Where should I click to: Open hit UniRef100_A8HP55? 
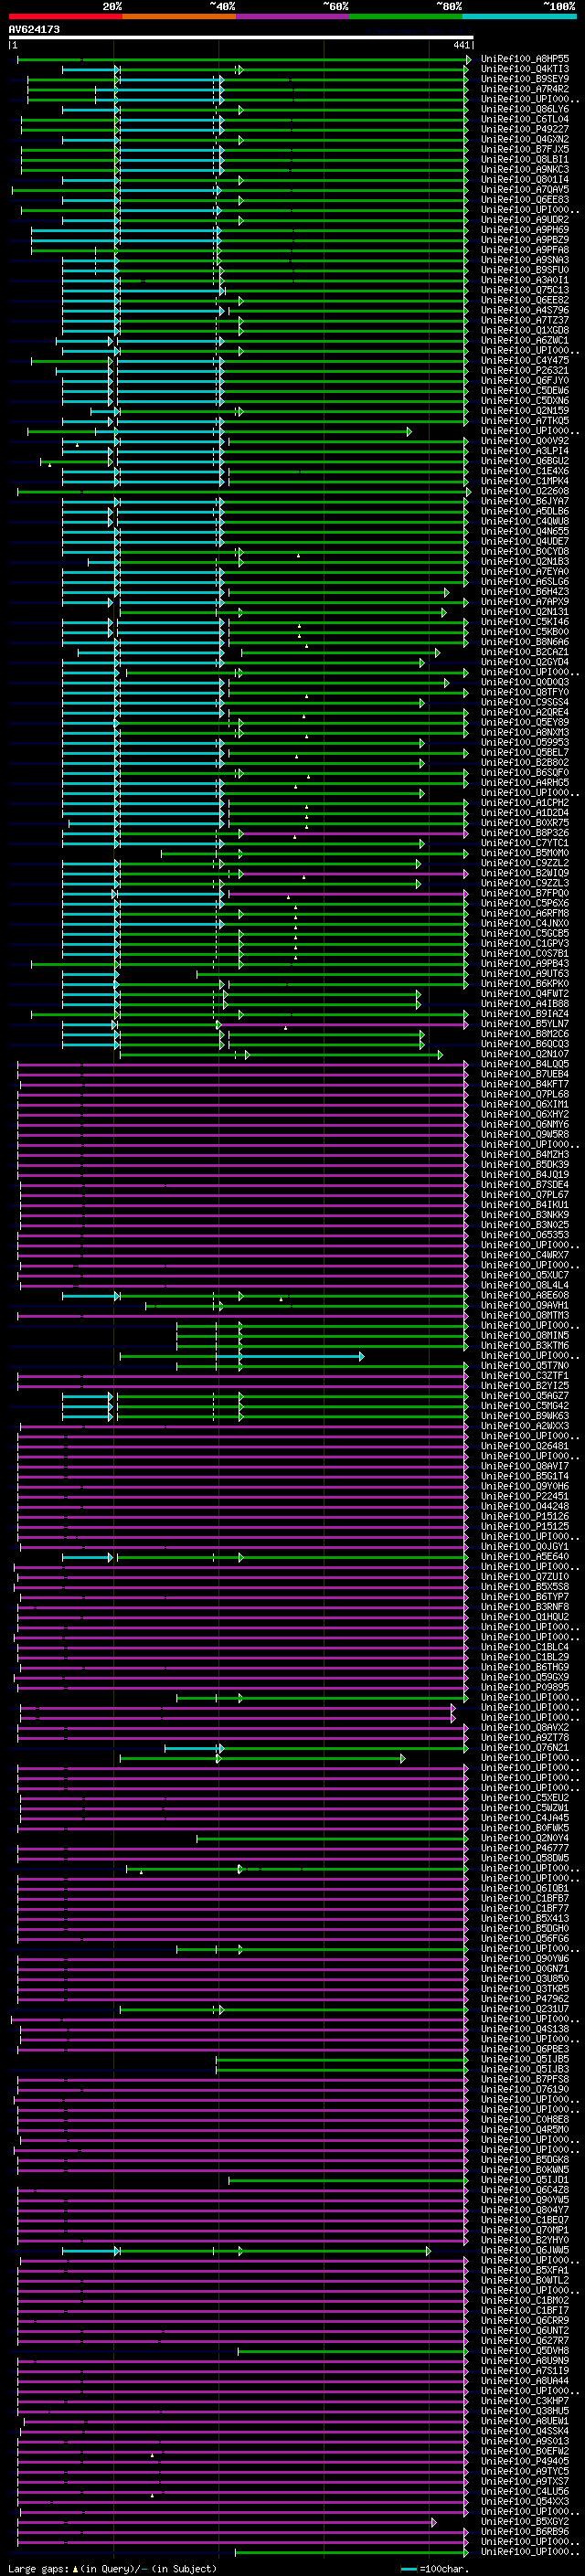(x=525, y=59)
